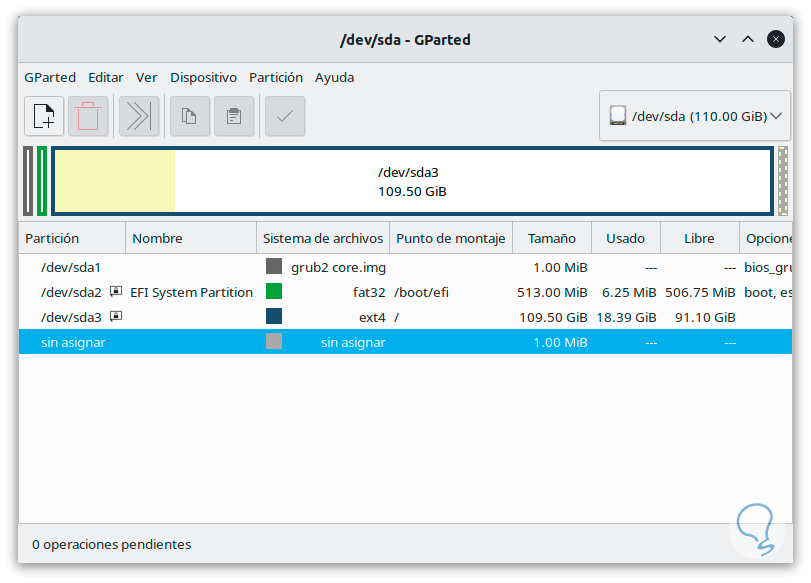The width and height of the screenshot is (811, 583).
Task: Close the GParted window
Action: [776, 39]
